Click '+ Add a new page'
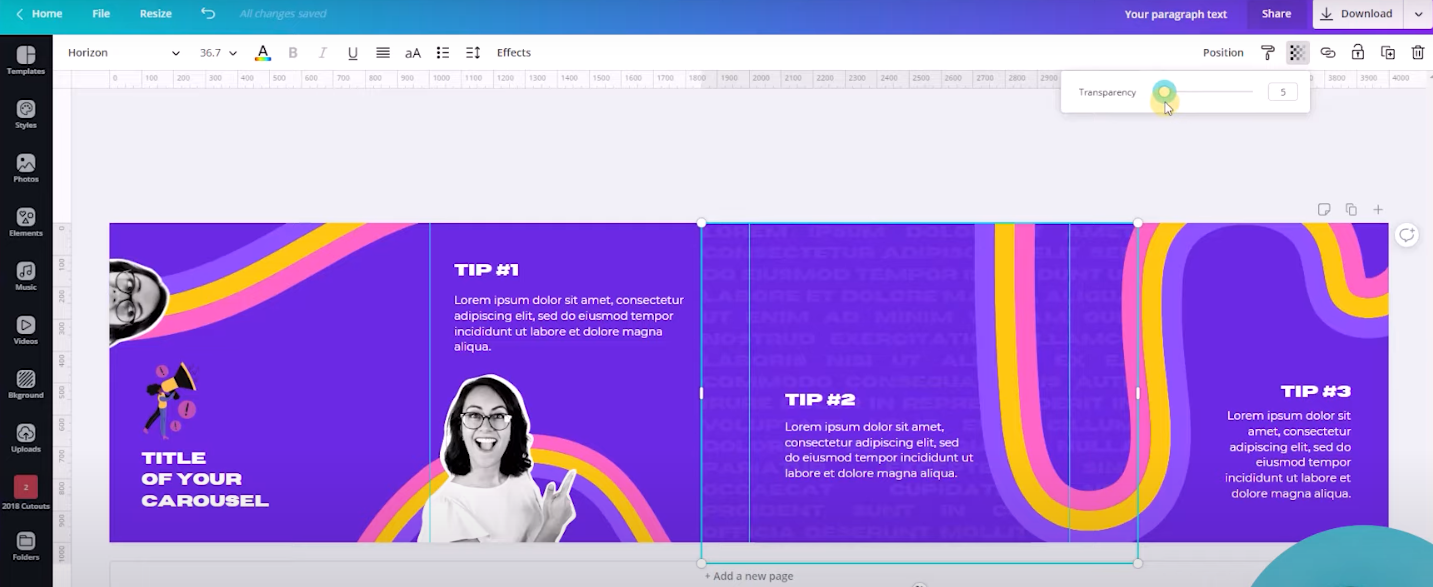Viewport: 1433px width, 587px height. coord(749,576)
